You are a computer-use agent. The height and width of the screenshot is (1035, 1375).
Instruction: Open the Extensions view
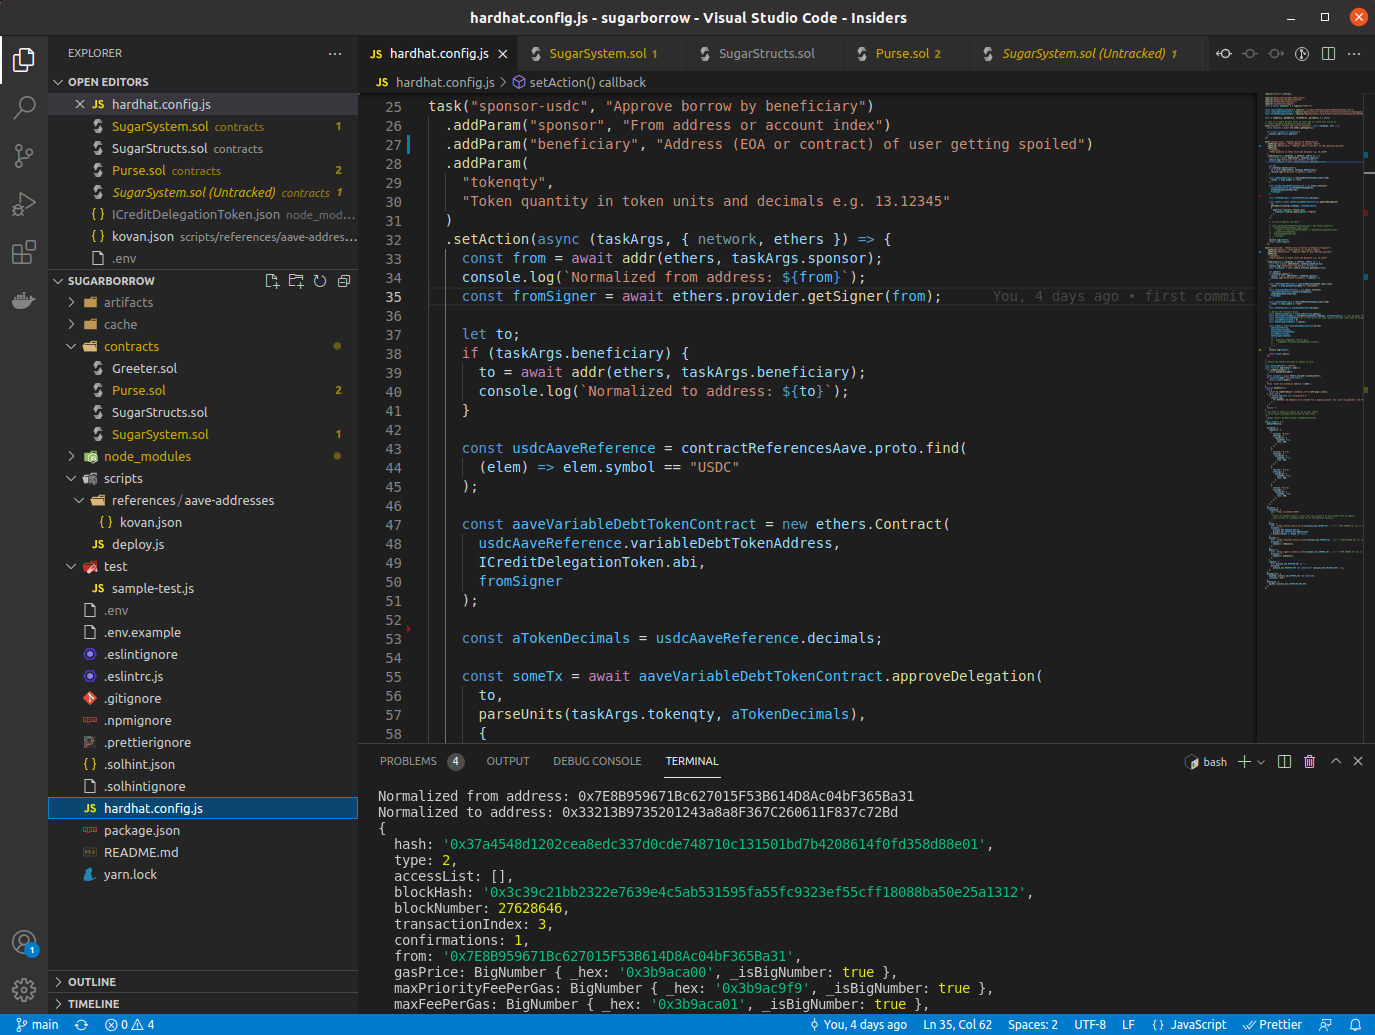coord(24,252)
